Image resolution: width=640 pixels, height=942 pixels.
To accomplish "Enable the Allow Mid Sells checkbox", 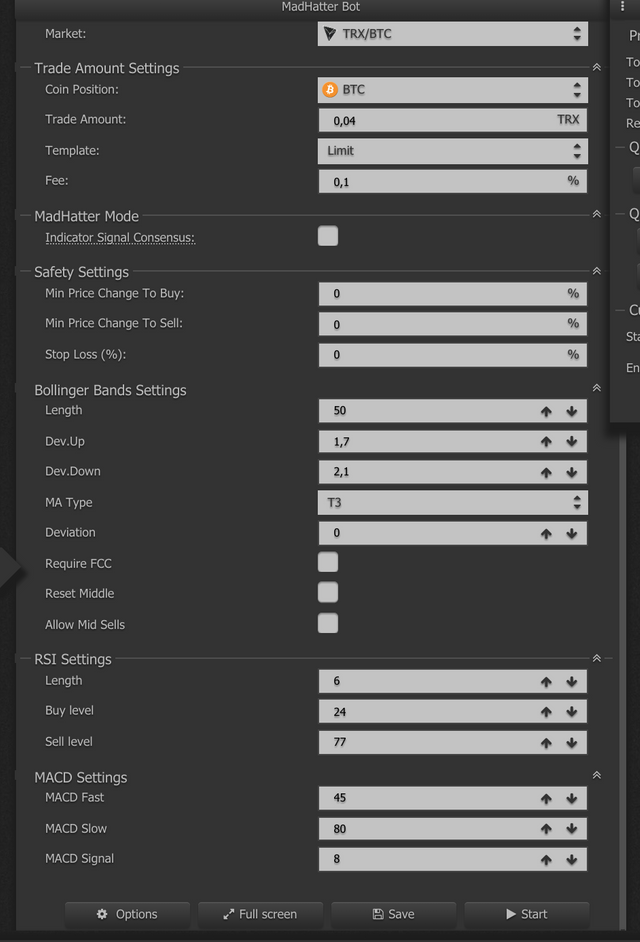I will click(328, 624).
